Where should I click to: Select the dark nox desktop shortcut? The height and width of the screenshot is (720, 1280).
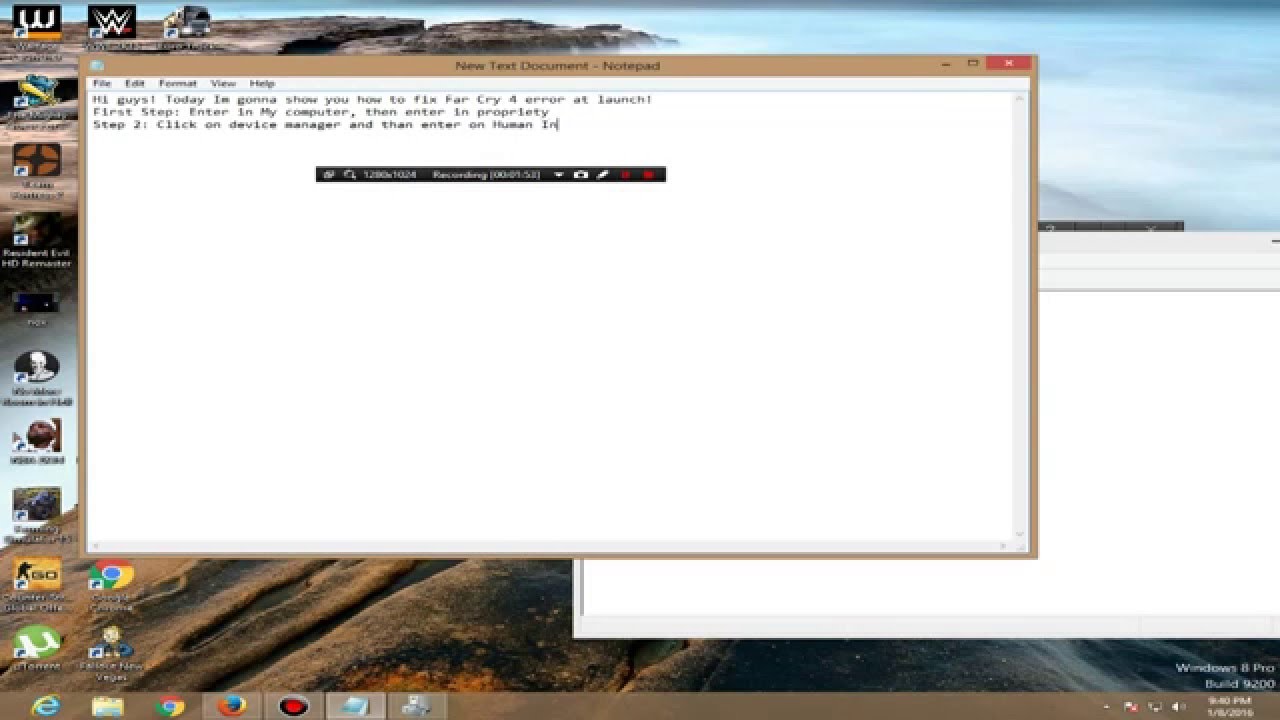click(x=37, y=308)
